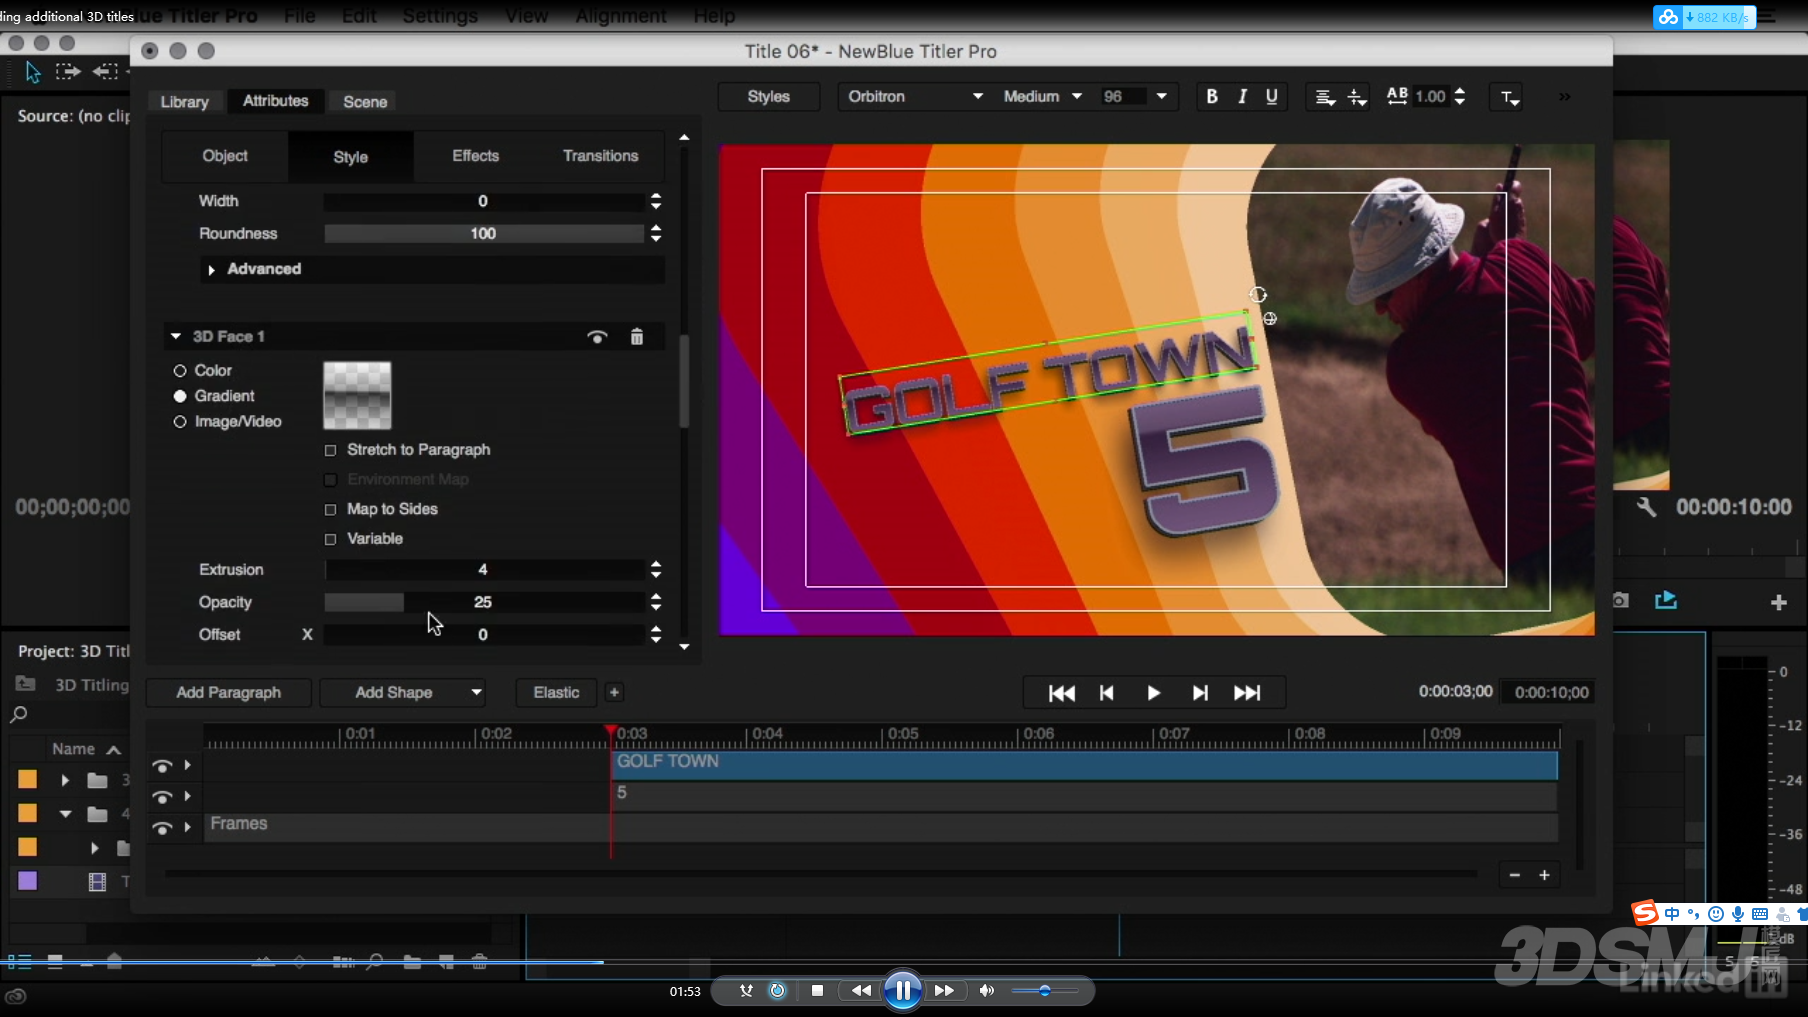Enable Stretch to Paragraph checkbox
The image size is (1808, 1017).
330,451
